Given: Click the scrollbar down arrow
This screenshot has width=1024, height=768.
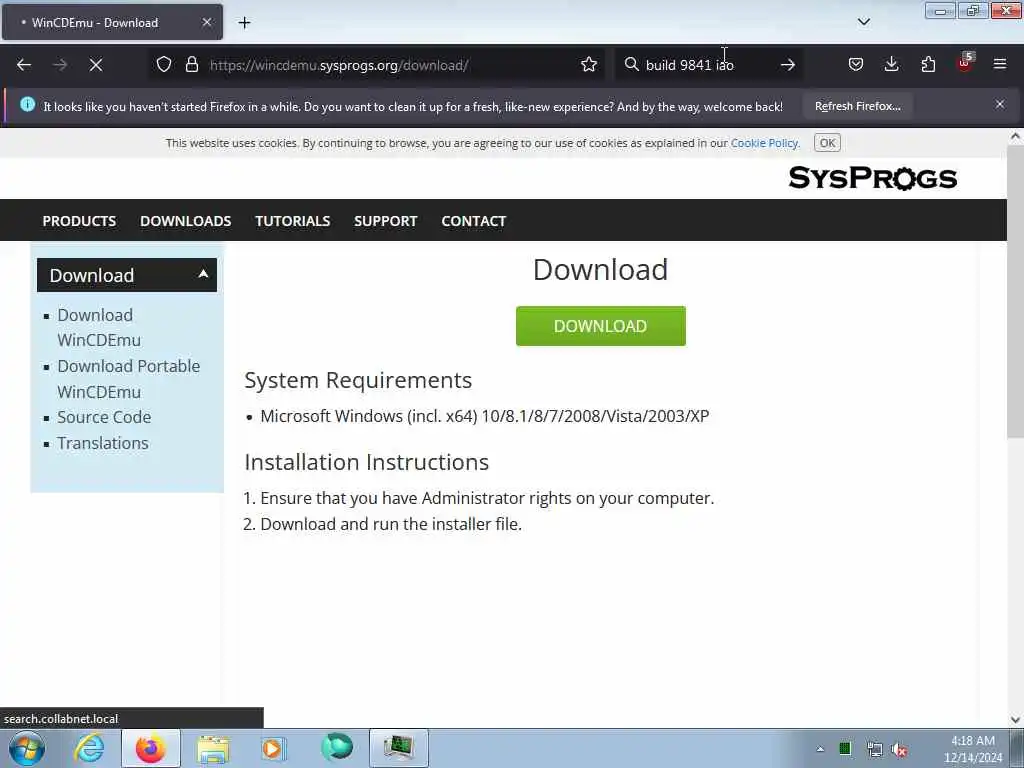Looking at the screenshot, I should point(1015,720).
